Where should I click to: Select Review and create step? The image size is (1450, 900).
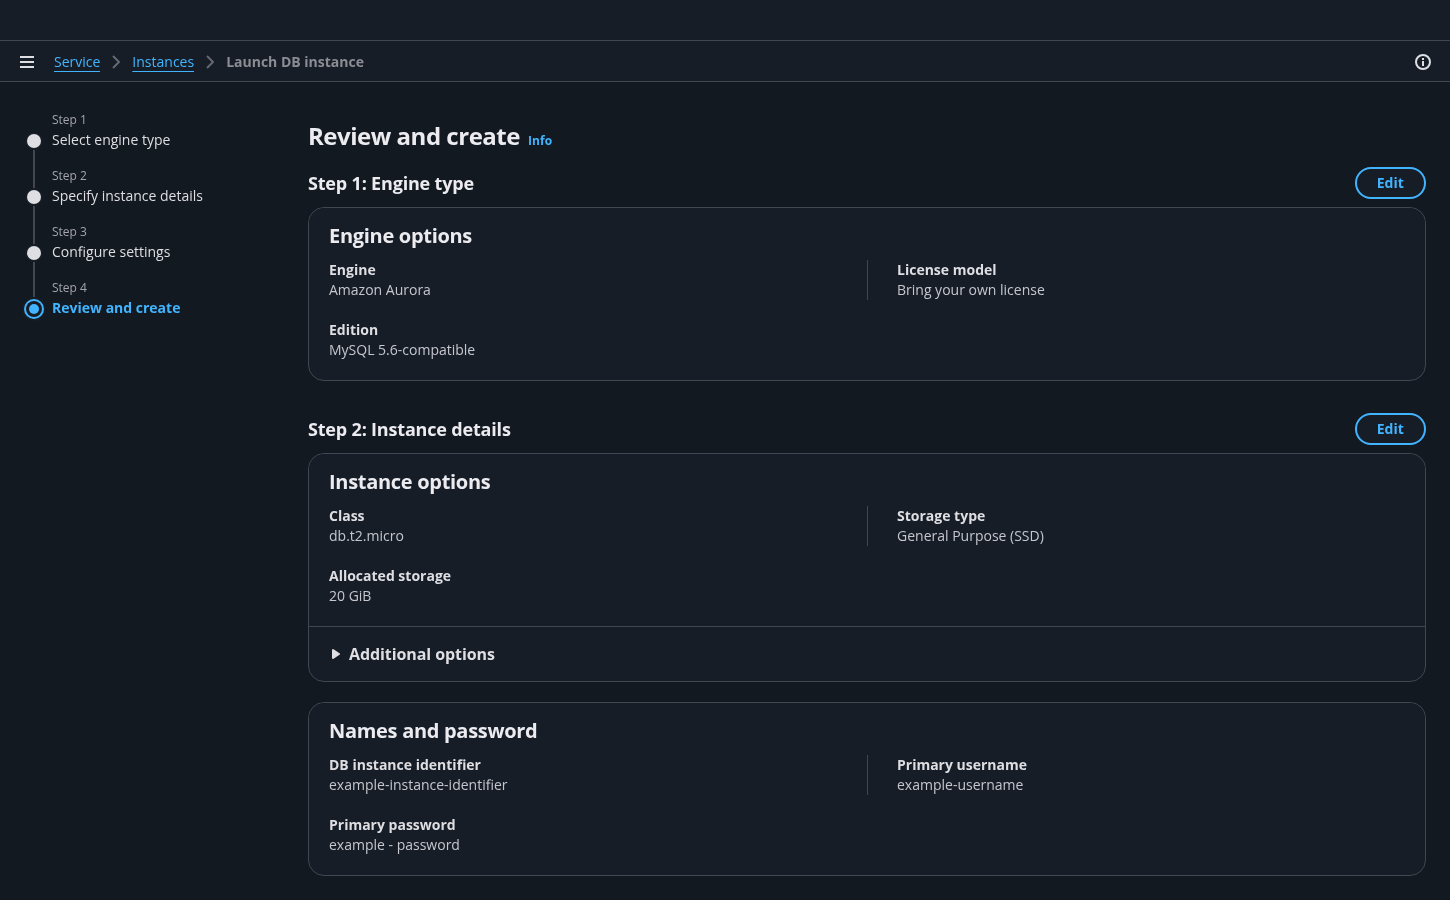point(116,308)
